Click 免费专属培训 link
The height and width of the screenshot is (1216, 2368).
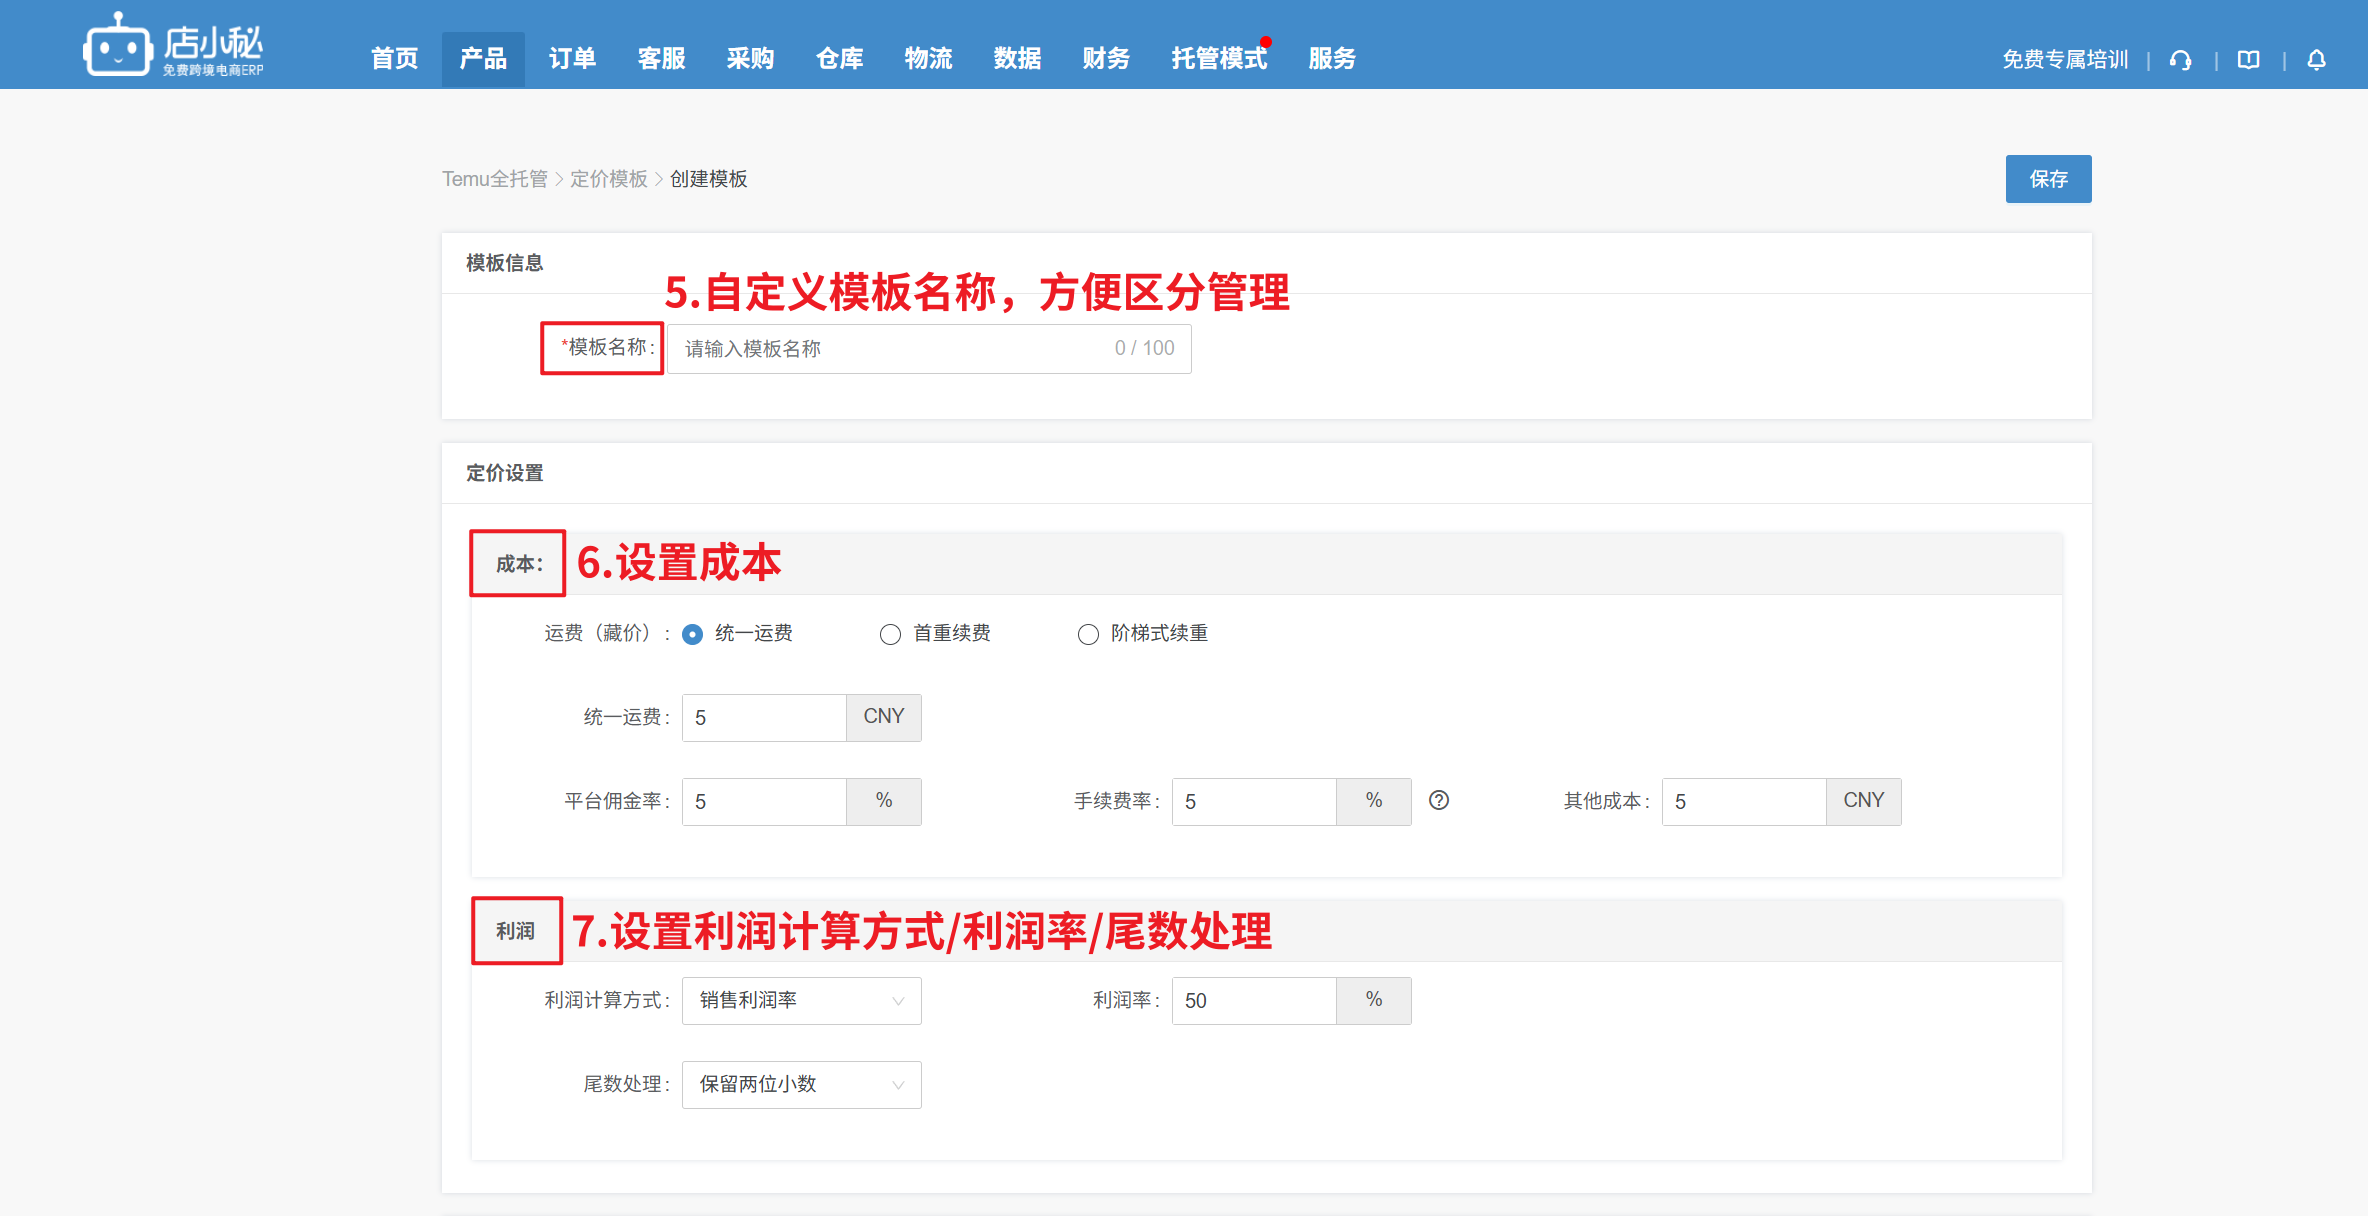tap(2064, 60)
